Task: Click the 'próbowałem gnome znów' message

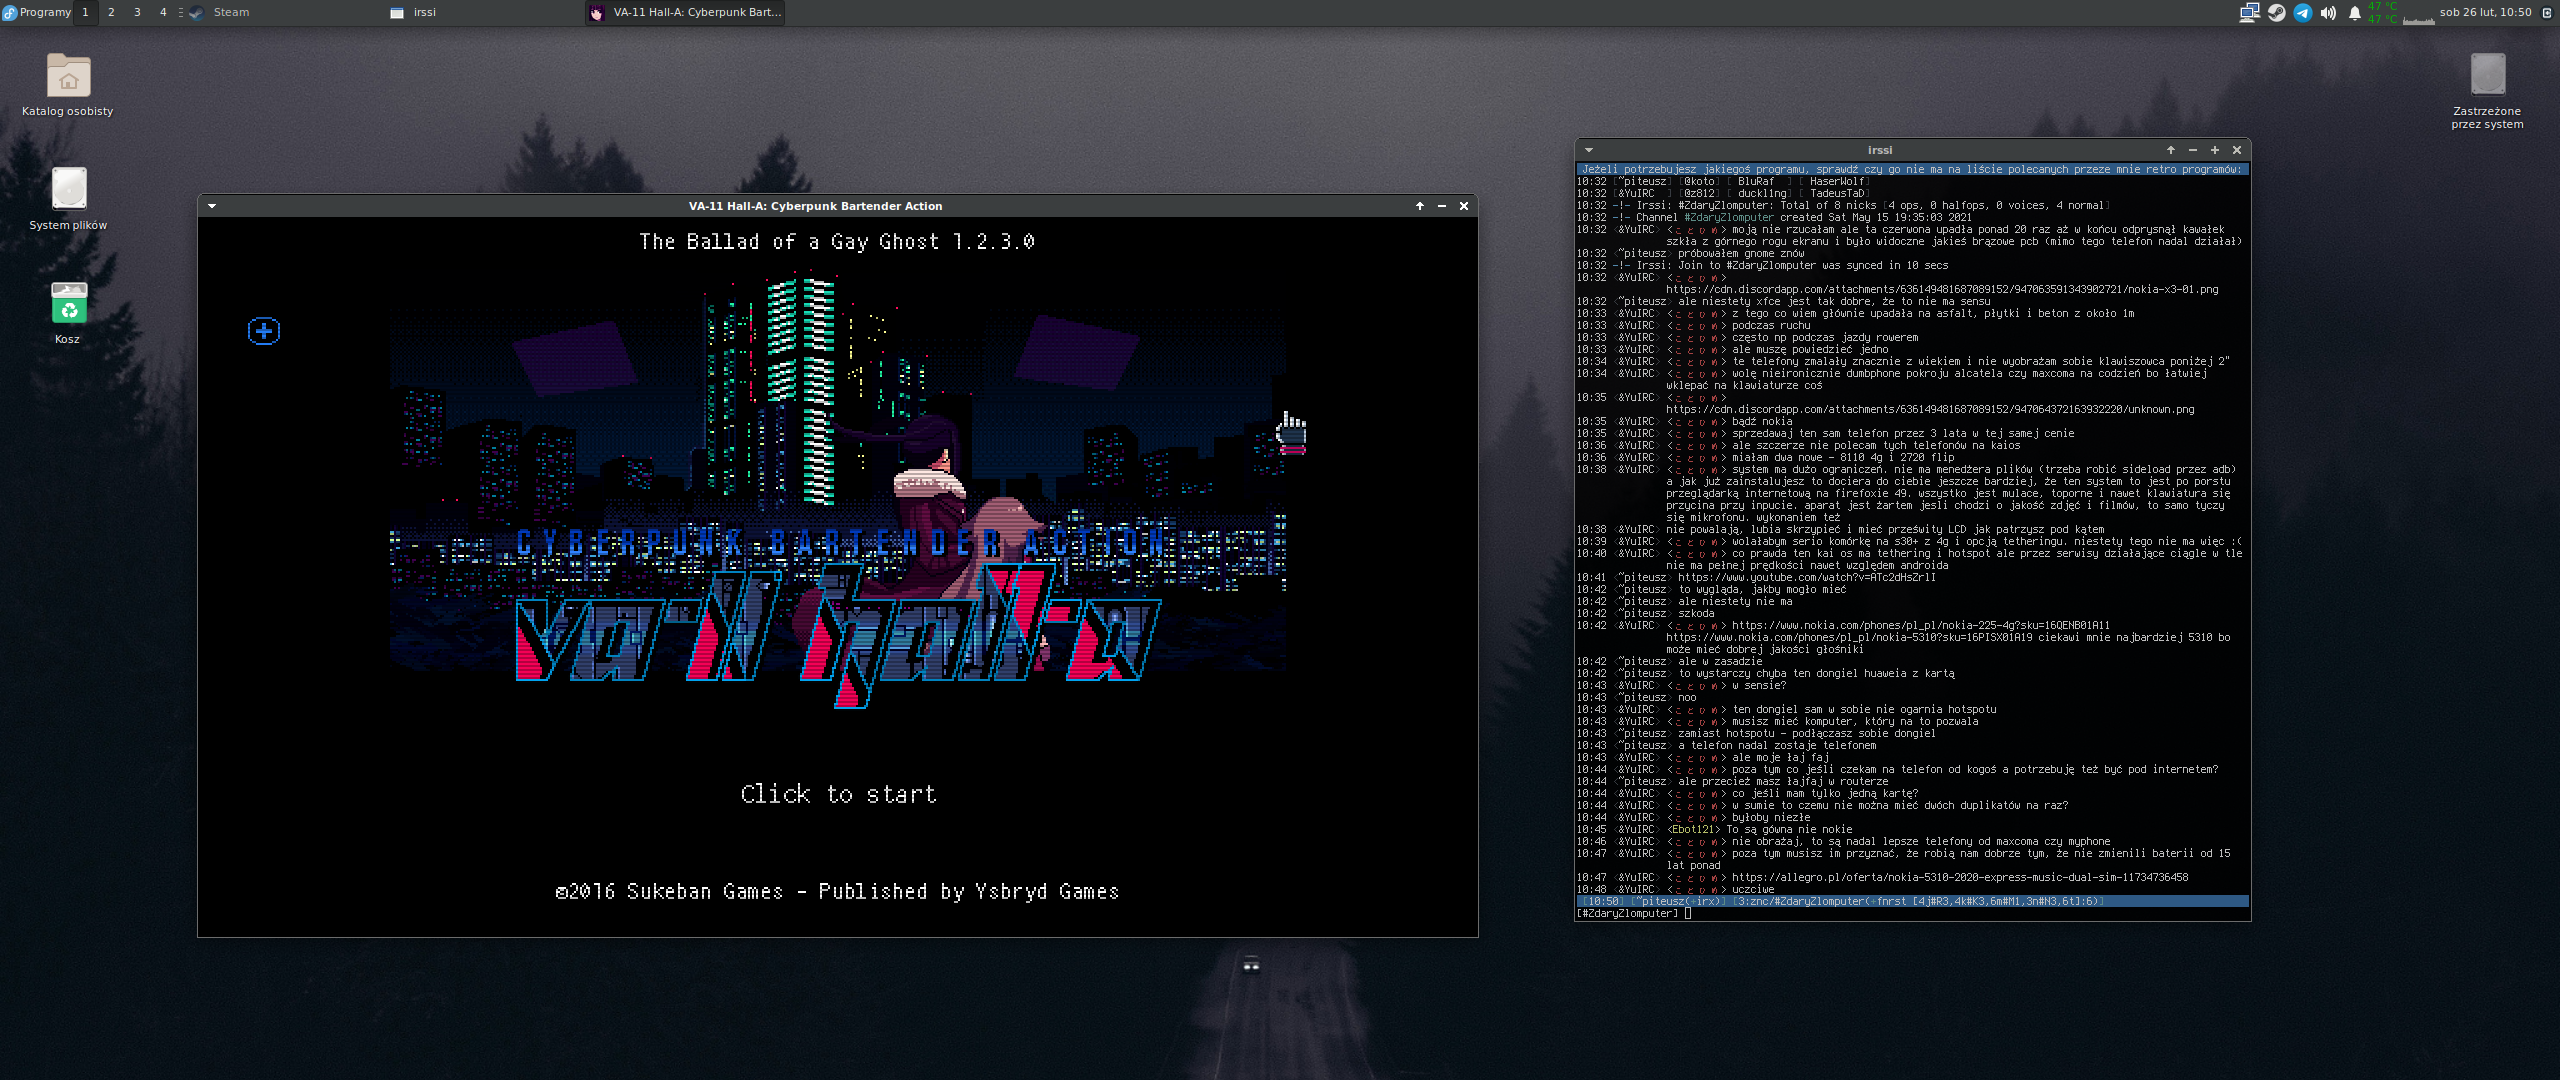Action: click(1741, 254)
